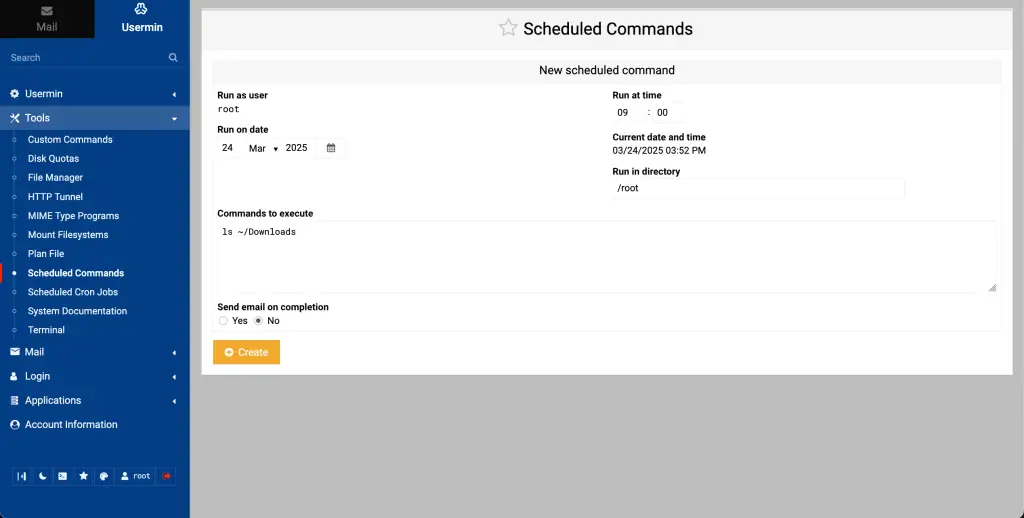Open MIME Type Programs
The image size is (1024, 518).
tap(73, 216)
